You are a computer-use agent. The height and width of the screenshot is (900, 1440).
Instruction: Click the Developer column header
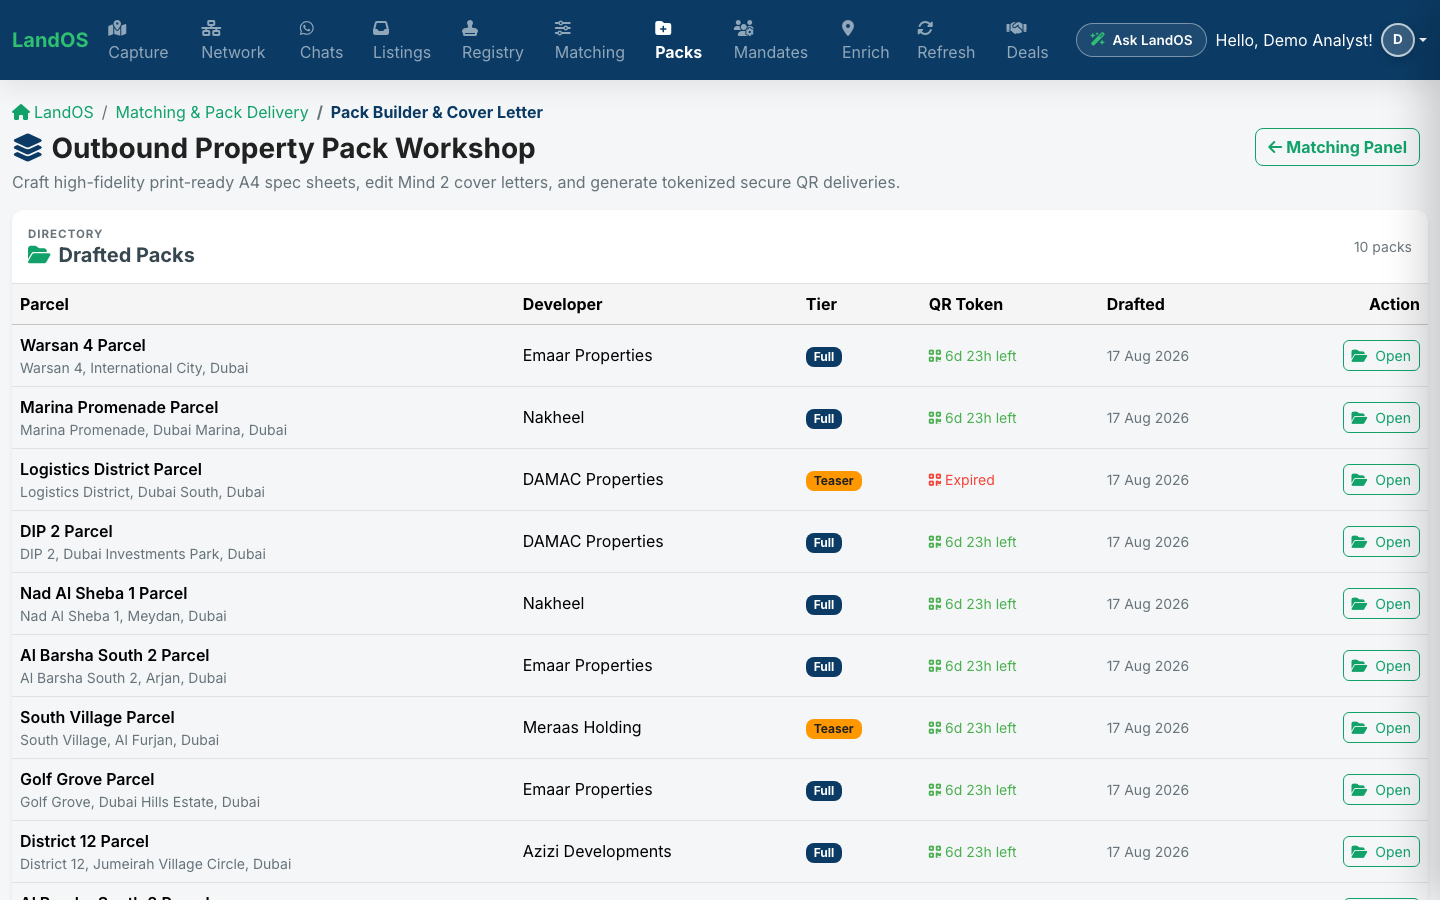click(x=562, y=304)
